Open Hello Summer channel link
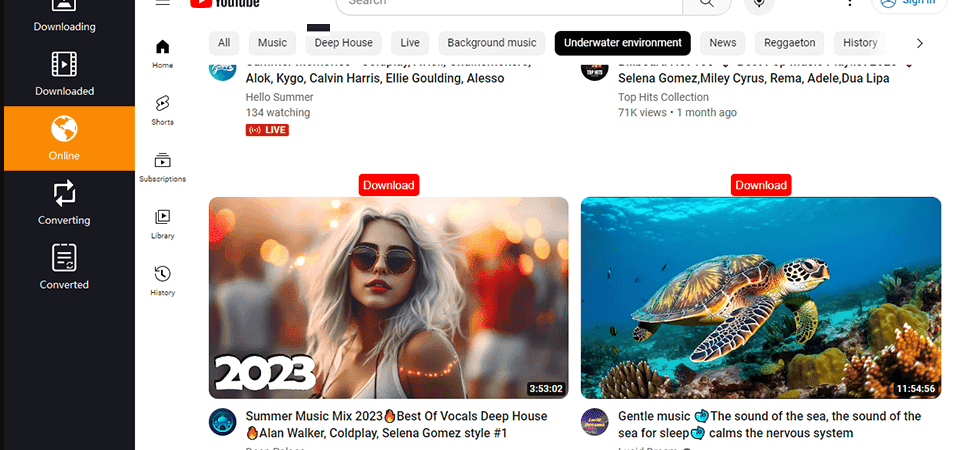 [x=279, y=97]
